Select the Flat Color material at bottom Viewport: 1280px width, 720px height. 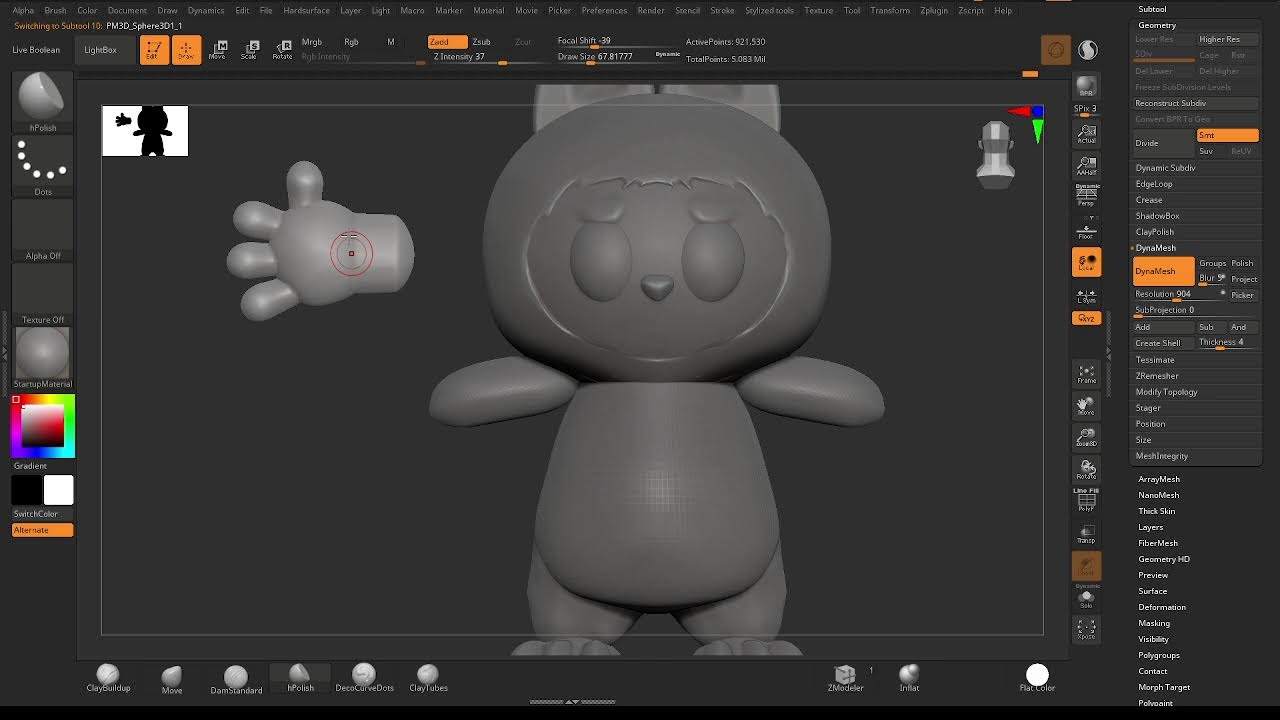[x=1037, y=678]
